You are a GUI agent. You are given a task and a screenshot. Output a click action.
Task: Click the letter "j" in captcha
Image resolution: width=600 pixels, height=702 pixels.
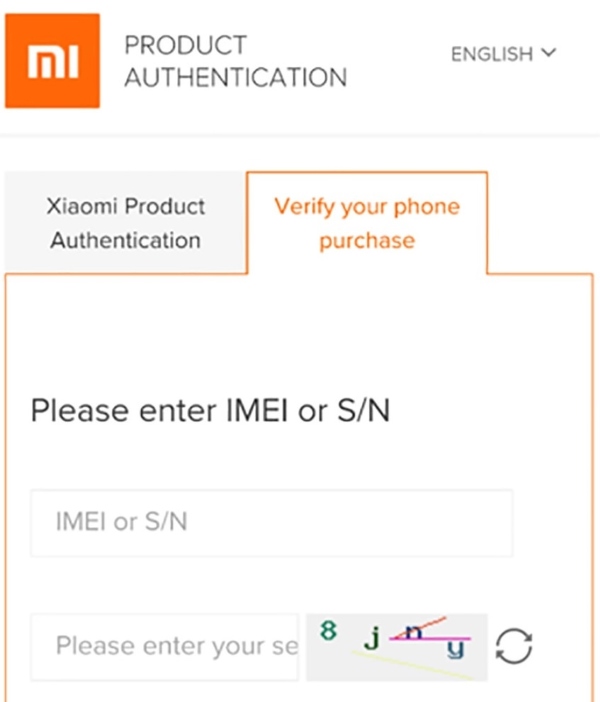point(370,636)
